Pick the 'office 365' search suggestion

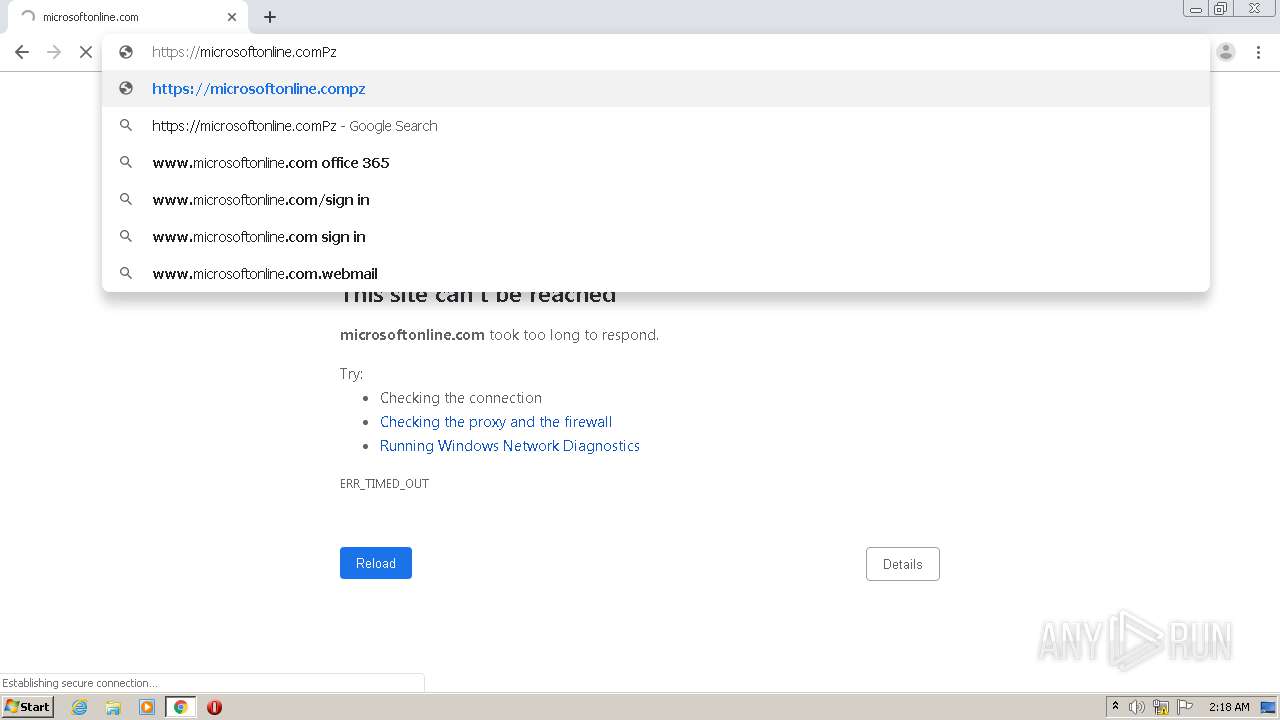tap(656, 163)
